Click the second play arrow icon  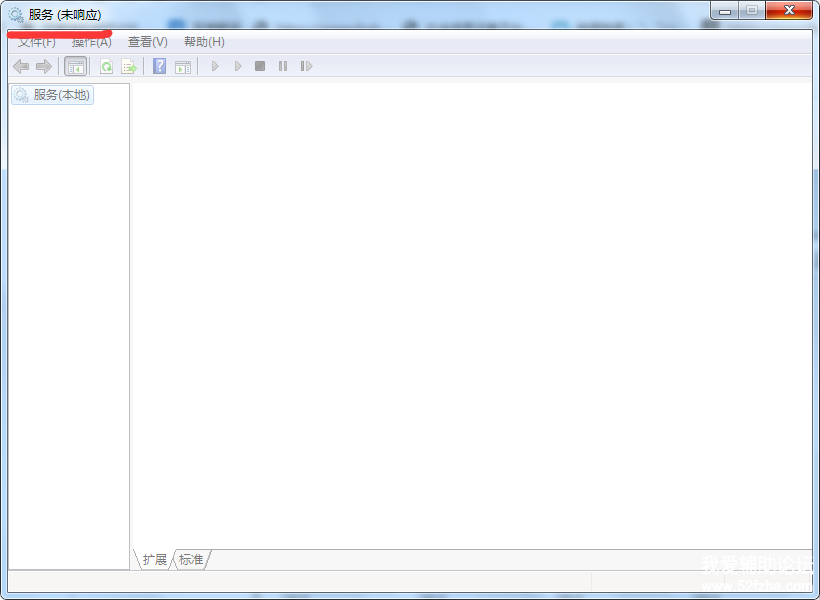[x=237, y=66]
